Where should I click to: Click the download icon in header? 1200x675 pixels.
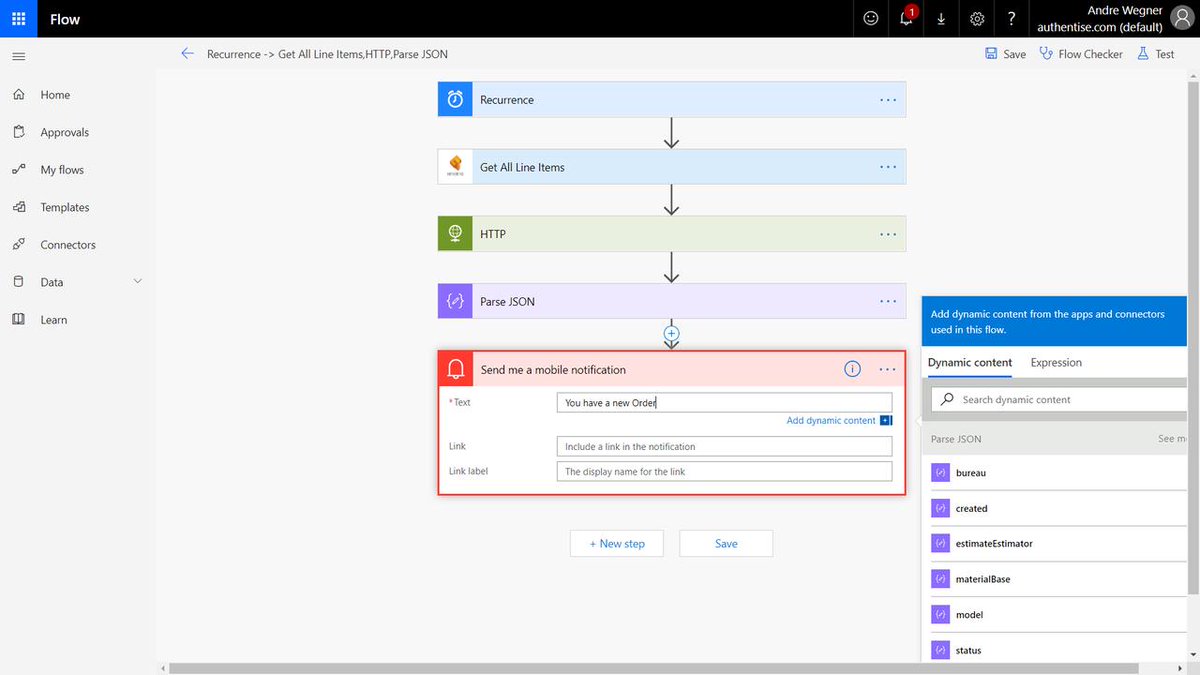tap(941, 18)
